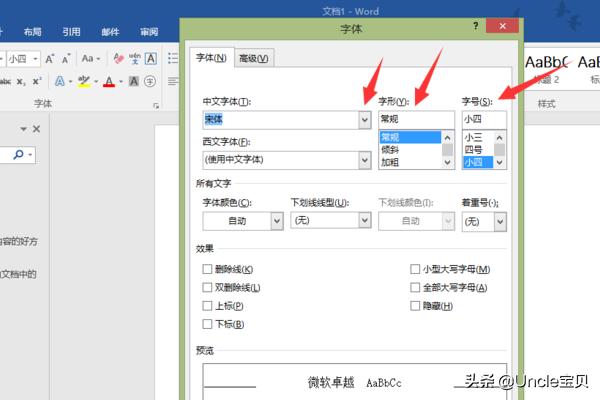This screenshot has width=600, height=400.
Task: Expand the 西文字体 font dropdown
Action: click(x=364, y=159)
